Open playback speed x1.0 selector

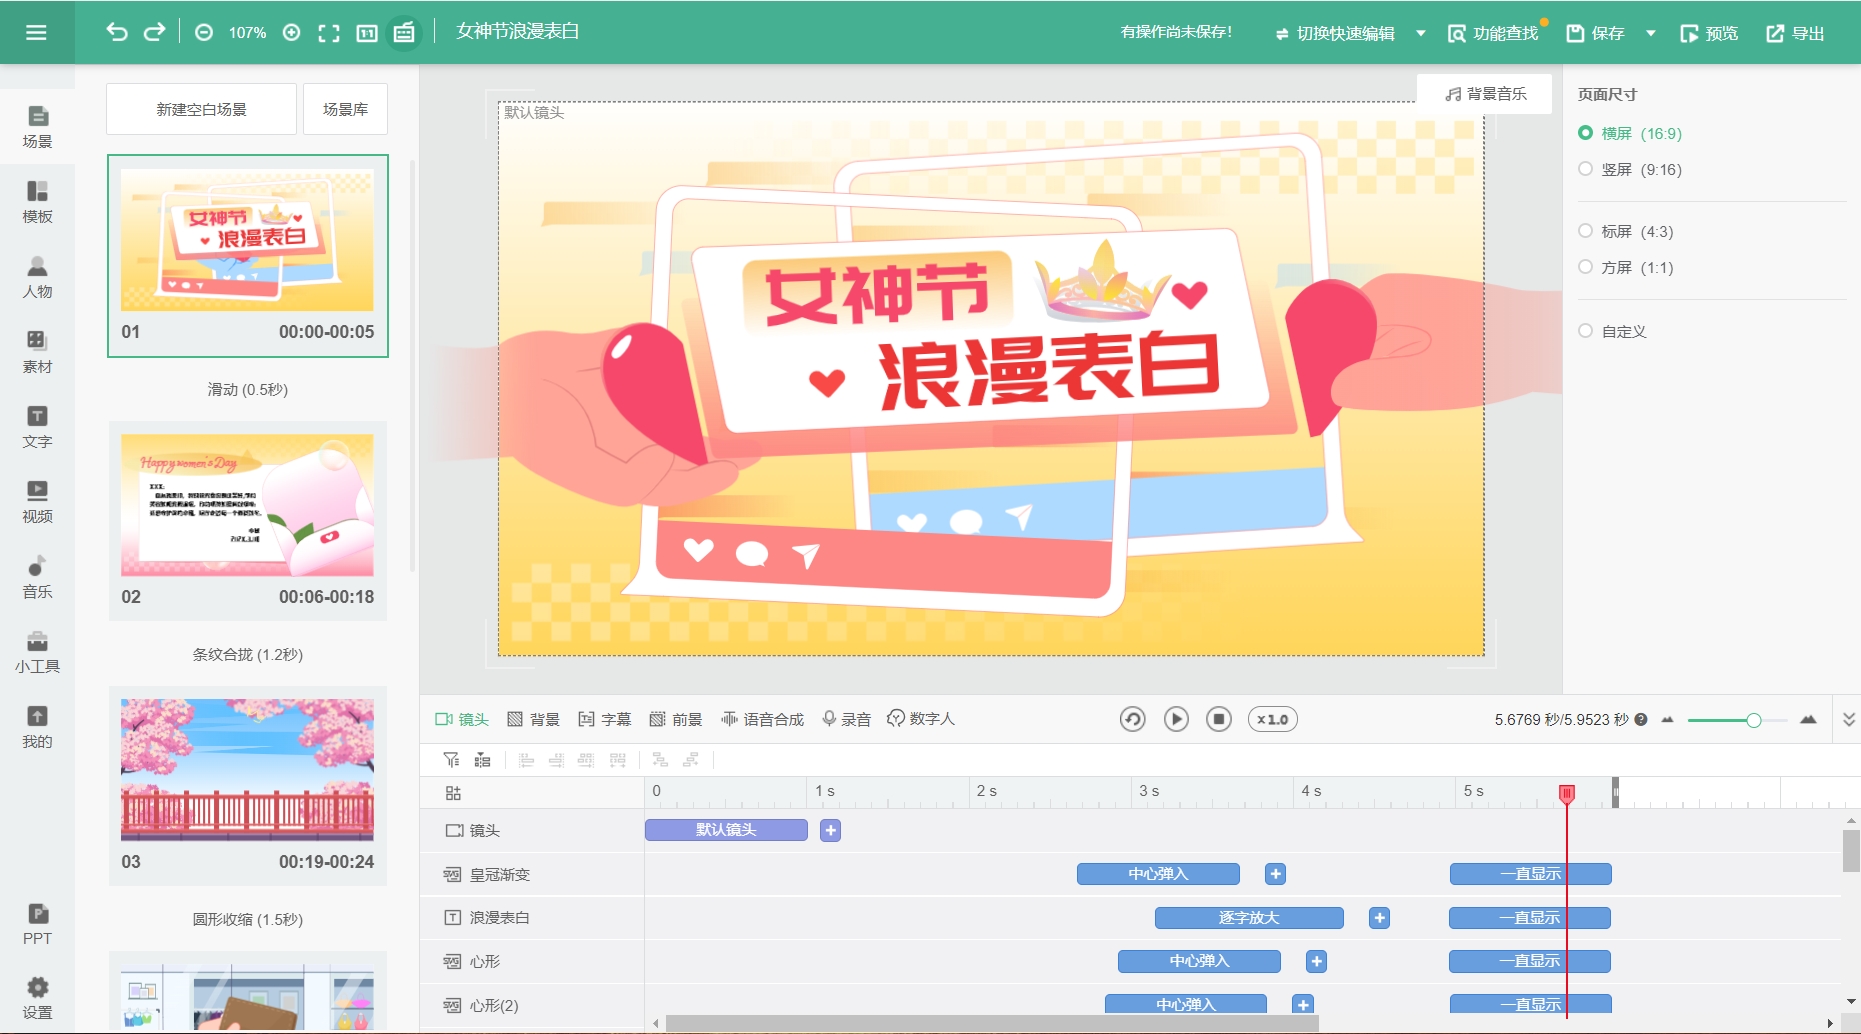(x=1272, y=719)
